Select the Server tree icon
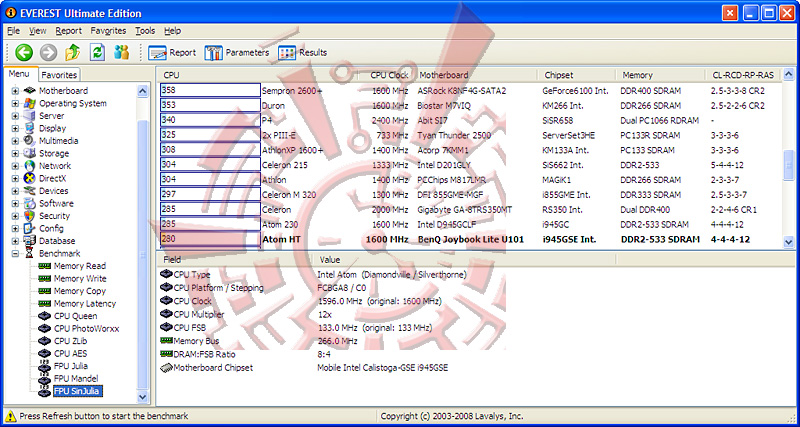The height and width of the screenshot is (427, 800). tap(30, 116)
